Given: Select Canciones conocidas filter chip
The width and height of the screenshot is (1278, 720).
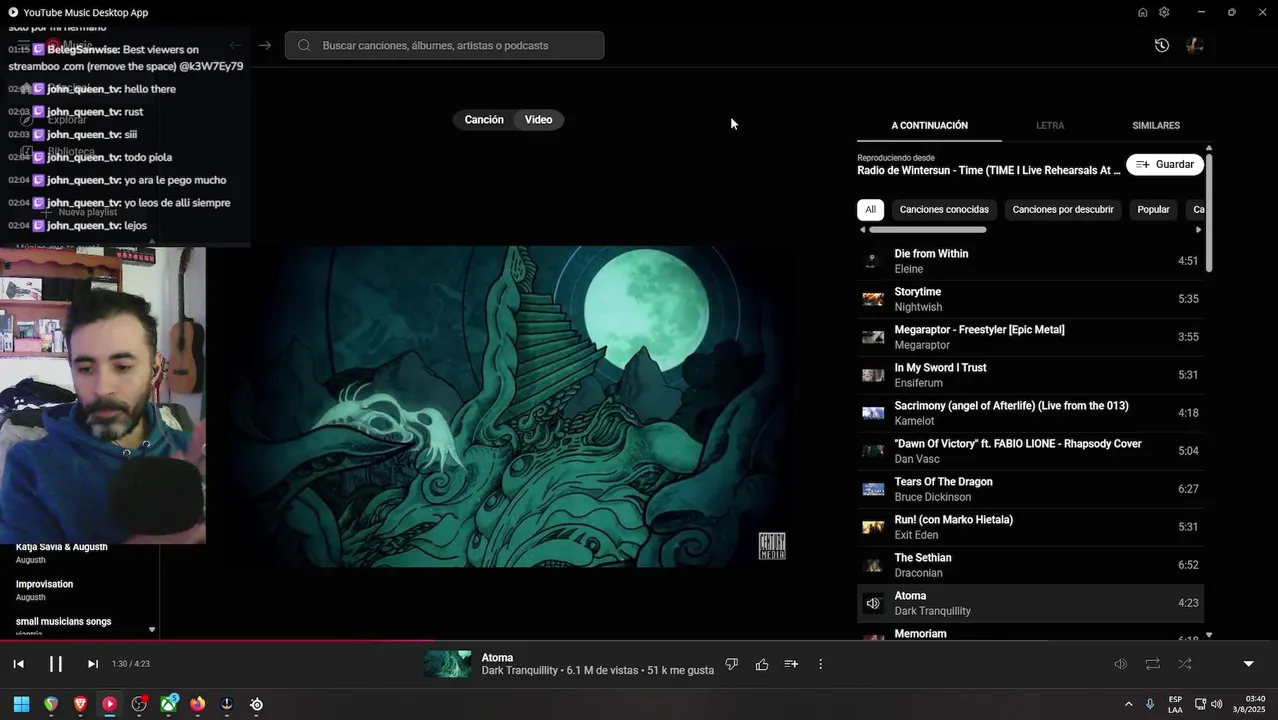Looking at the screenshot, I should [x=944, y=209].
